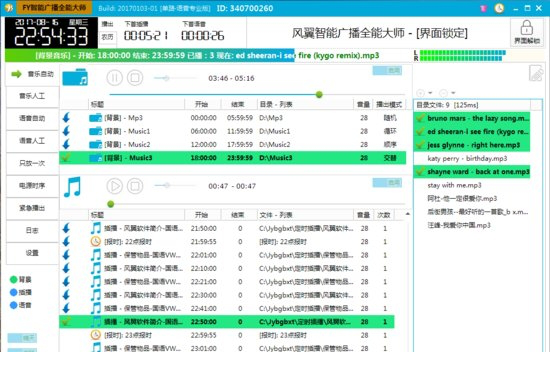This screenshot has height=366, width=550.
Task: Open the edit pencil icon above the file list
Action: 536,73
